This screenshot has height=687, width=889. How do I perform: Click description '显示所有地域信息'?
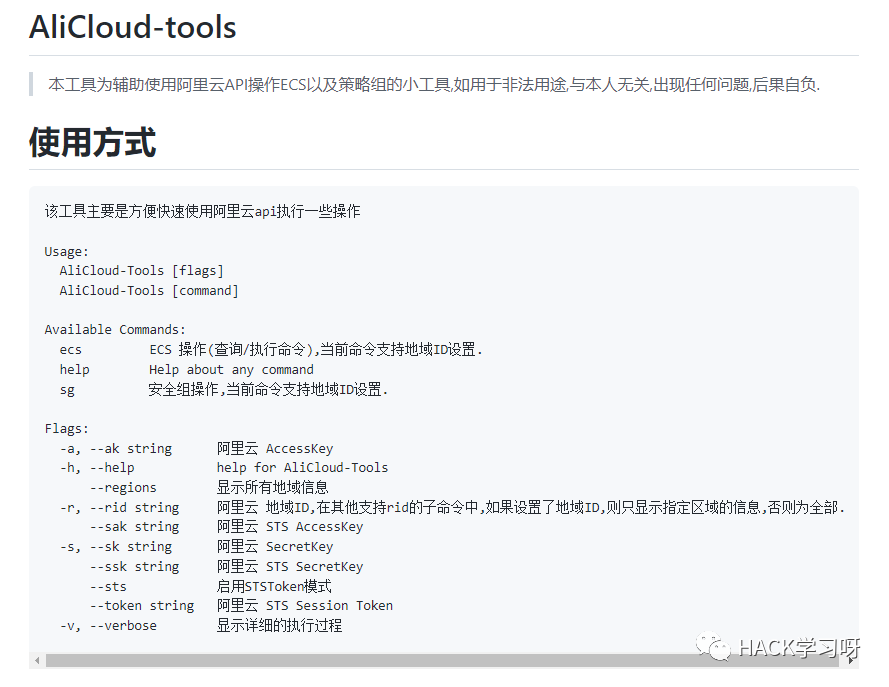pos(272,487)
